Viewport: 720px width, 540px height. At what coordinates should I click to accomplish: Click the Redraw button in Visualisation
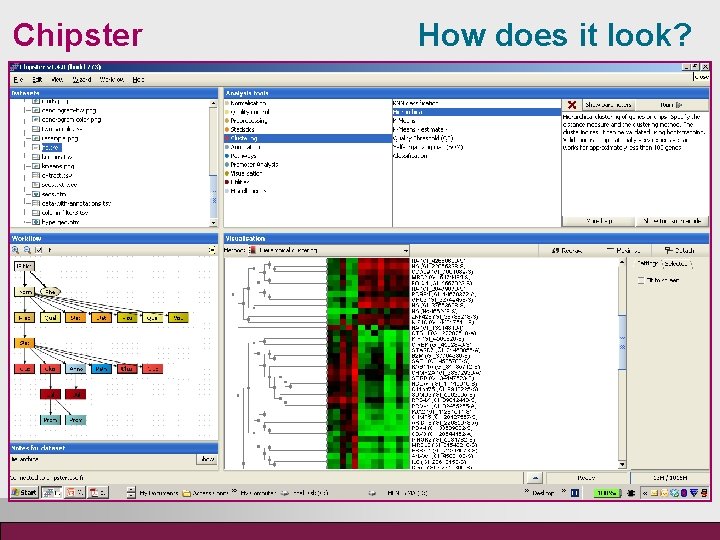tap(567, 250)
